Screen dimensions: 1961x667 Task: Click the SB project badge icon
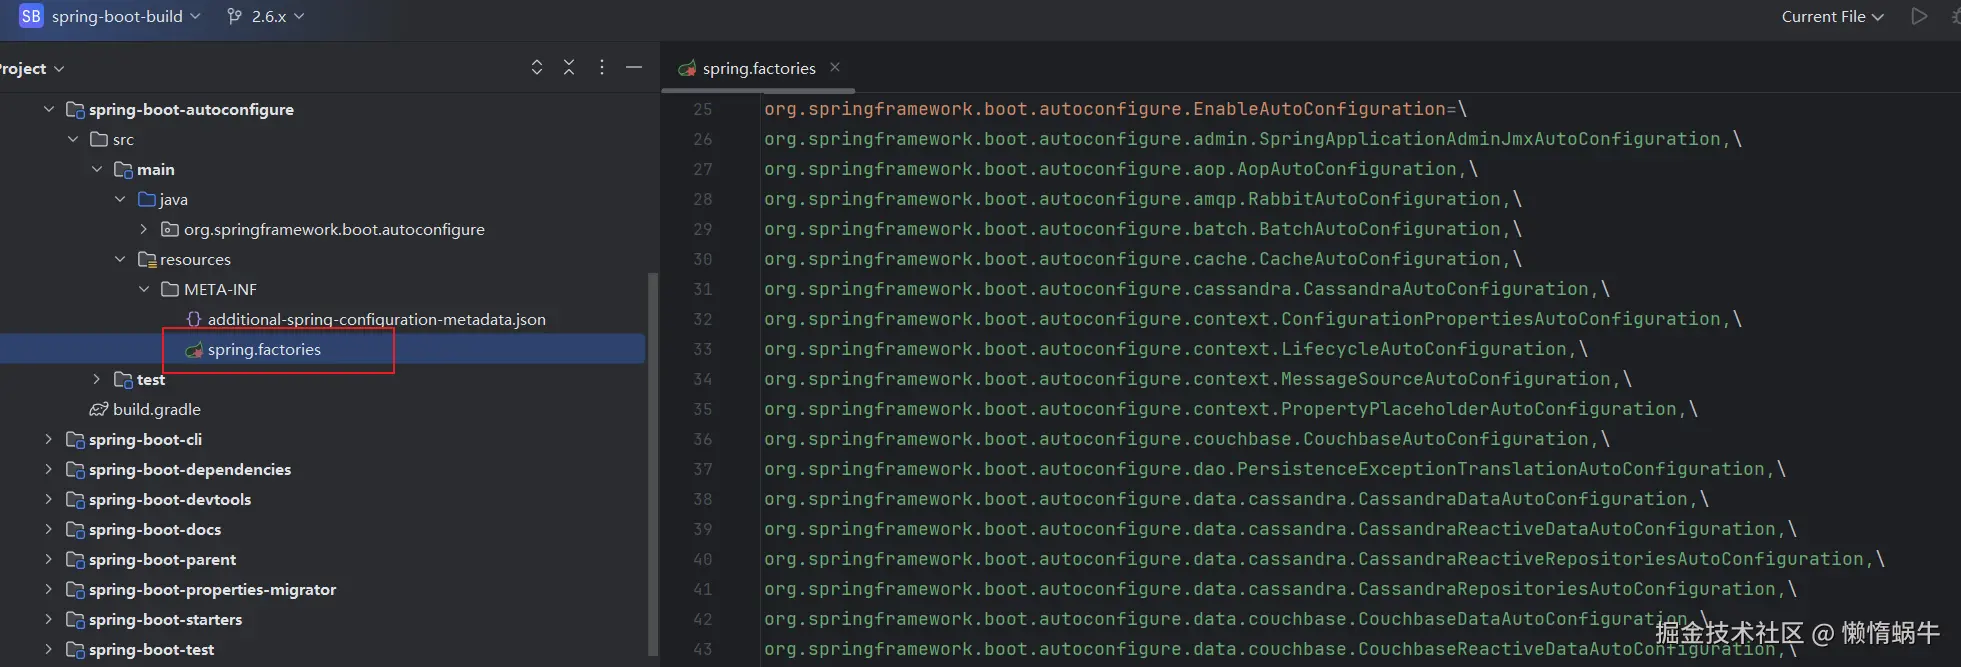point(31,16)
